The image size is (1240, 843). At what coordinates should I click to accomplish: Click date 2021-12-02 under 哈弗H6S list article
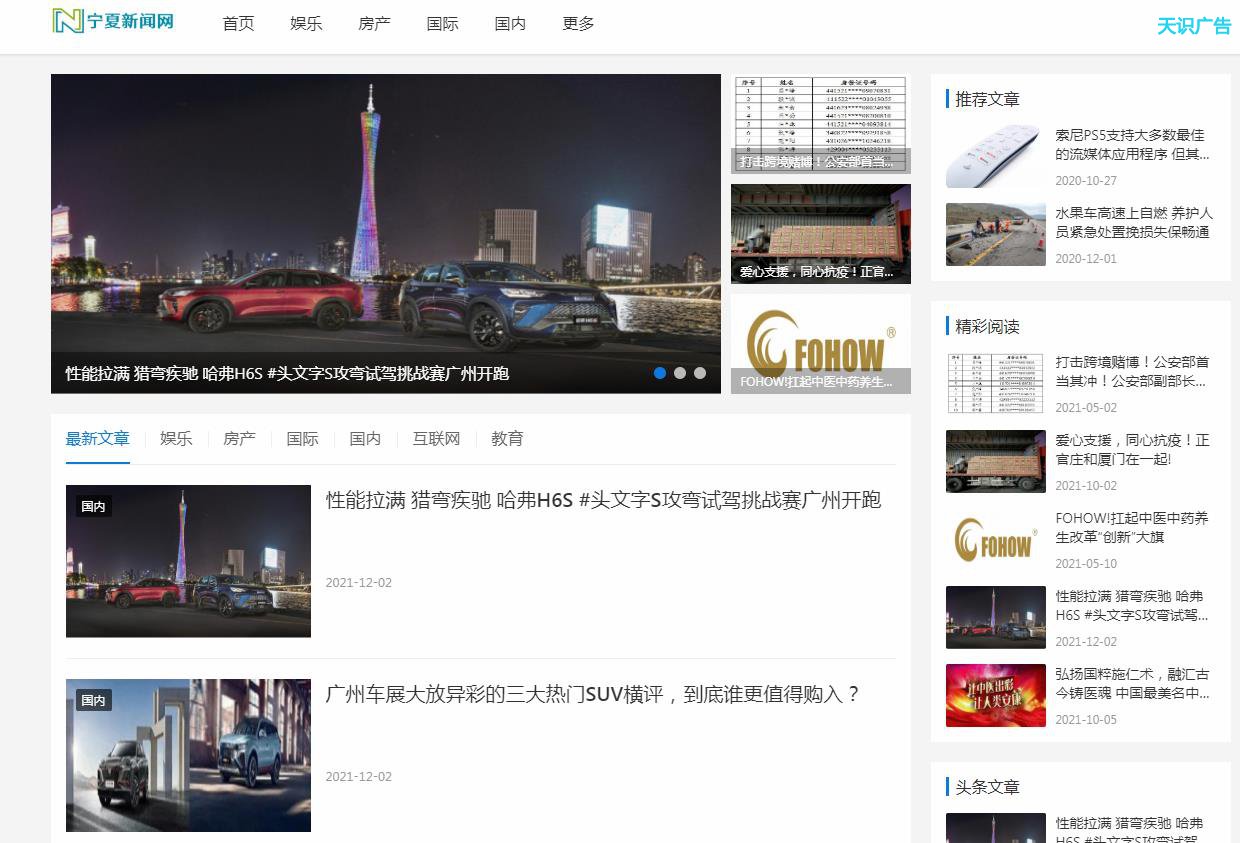[359, 583]
